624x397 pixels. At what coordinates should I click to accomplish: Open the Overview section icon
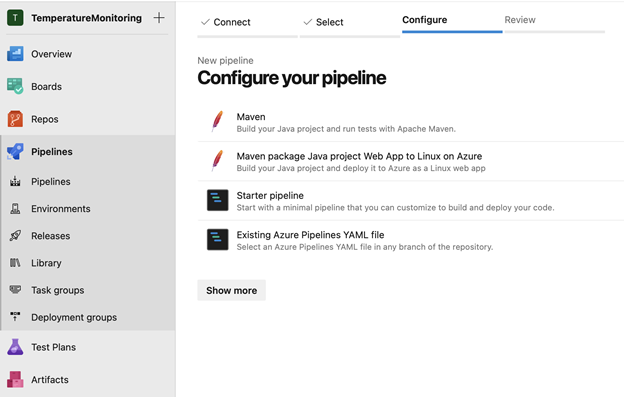[15, 54]
